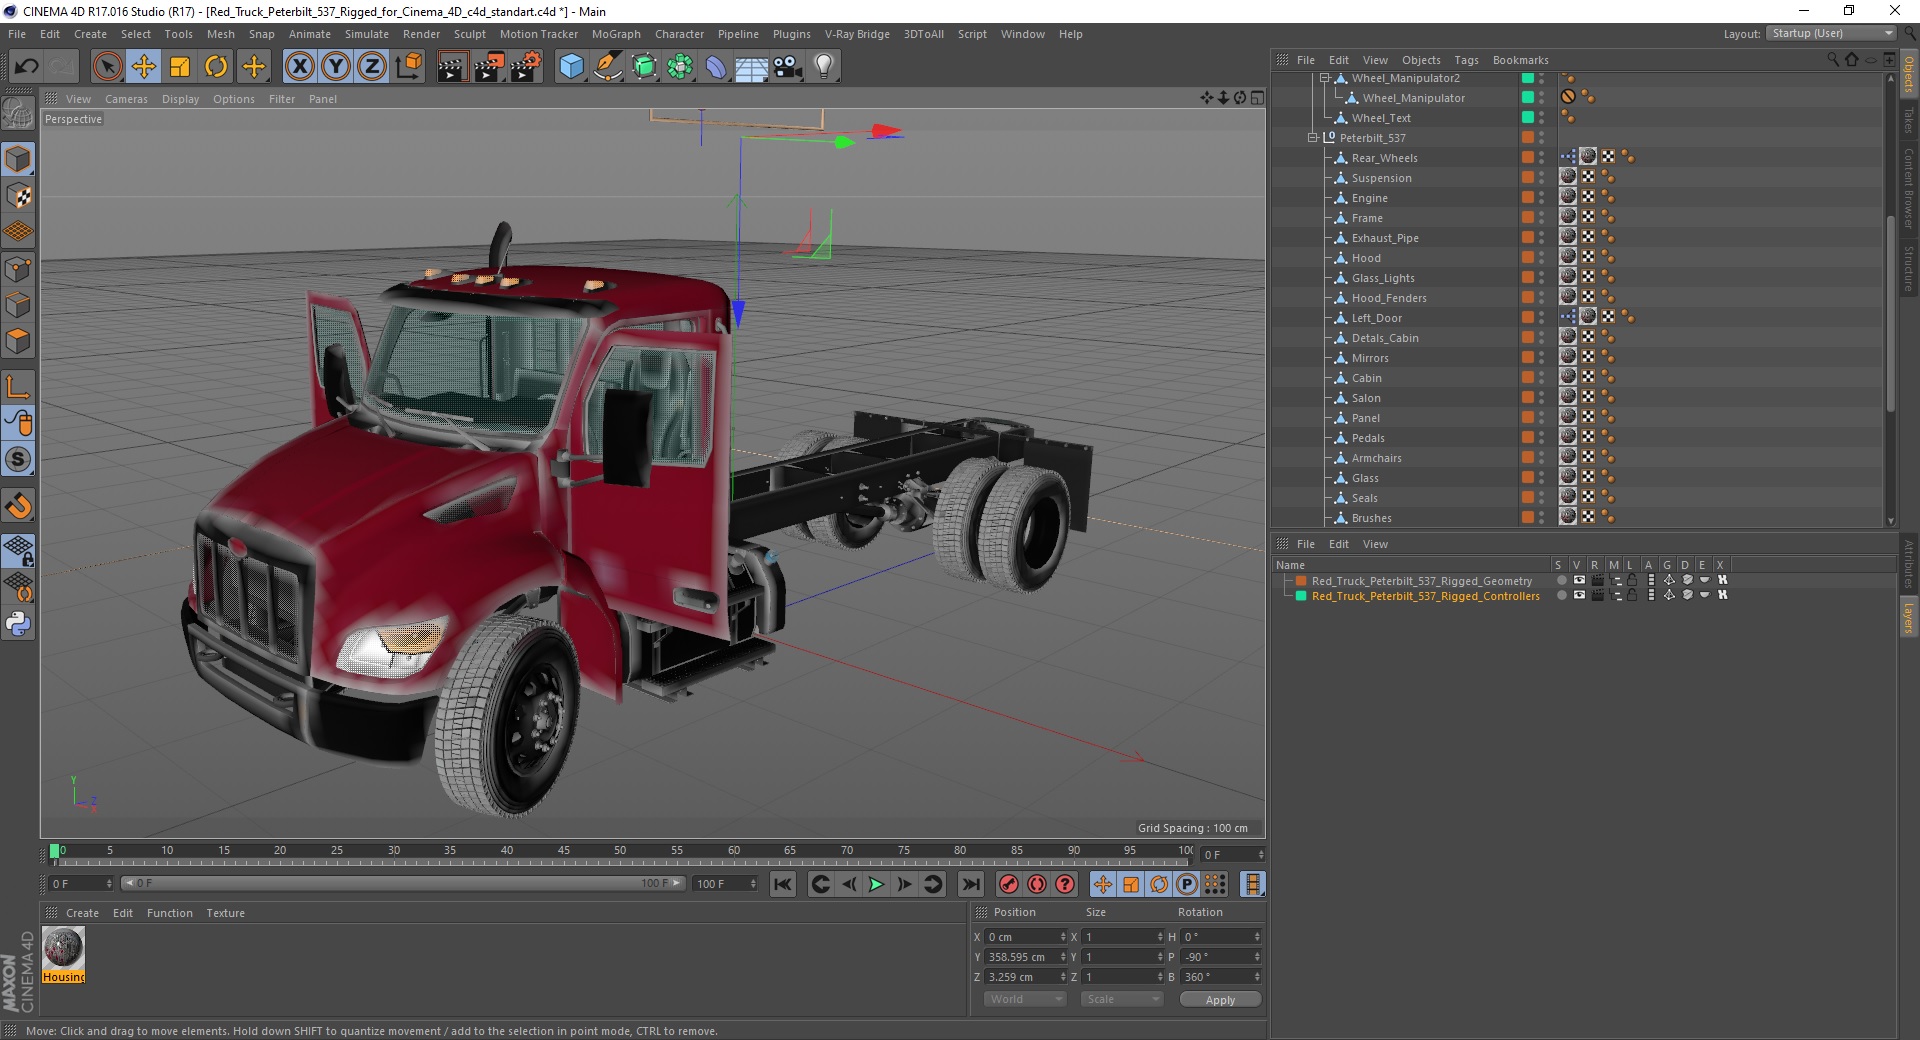Open the MoGraph menu

(x=616, y=34)
